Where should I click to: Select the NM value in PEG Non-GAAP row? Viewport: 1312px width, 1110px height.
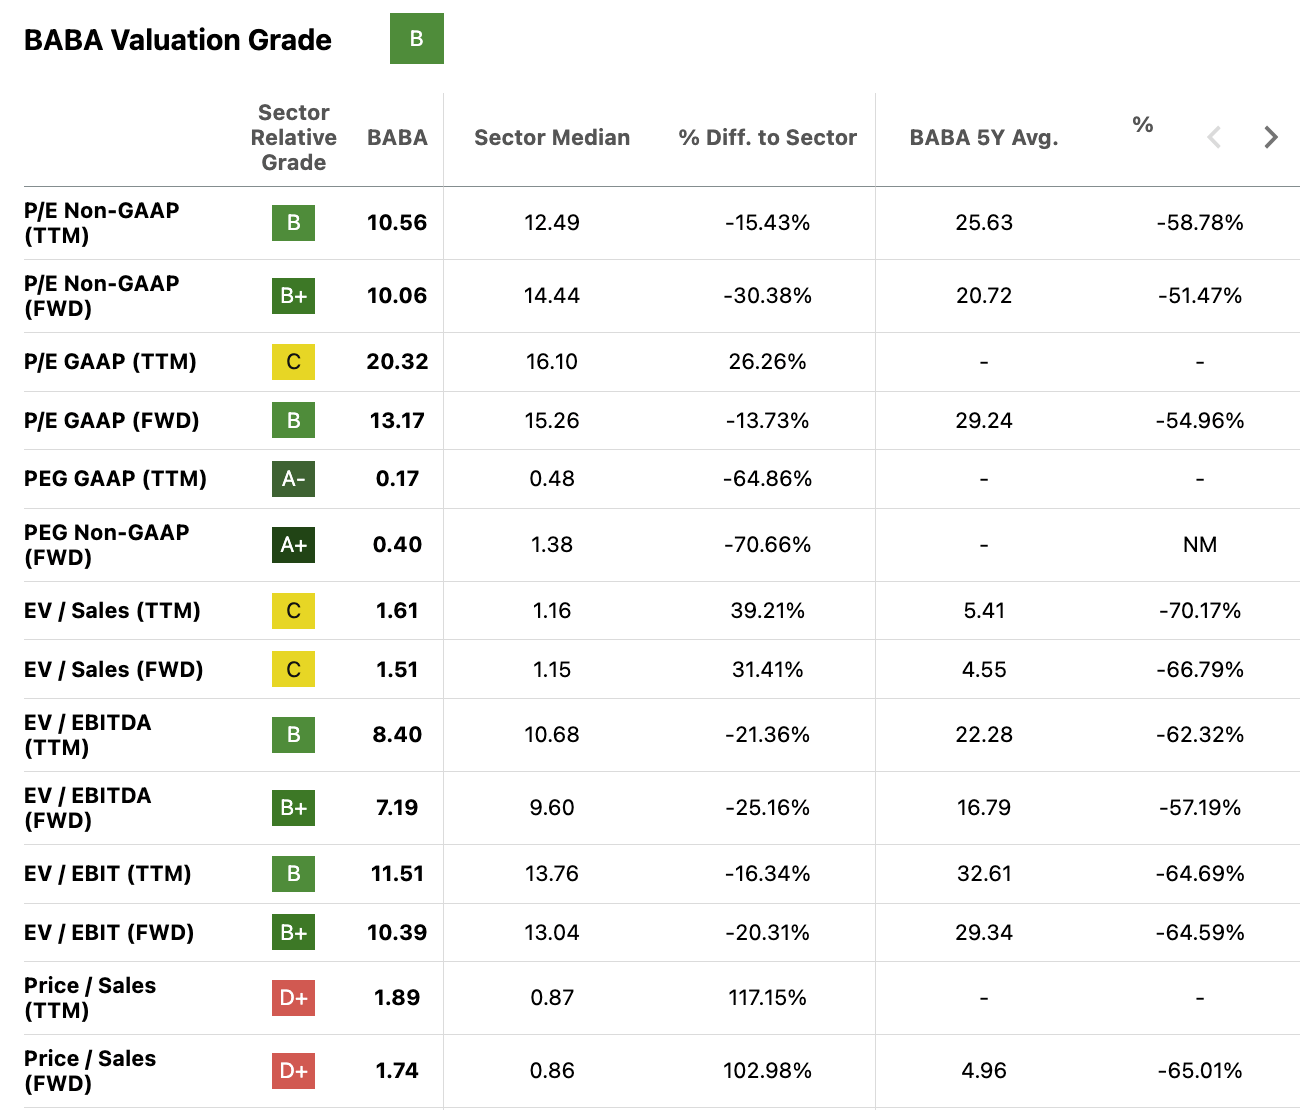coord(1200,545)
